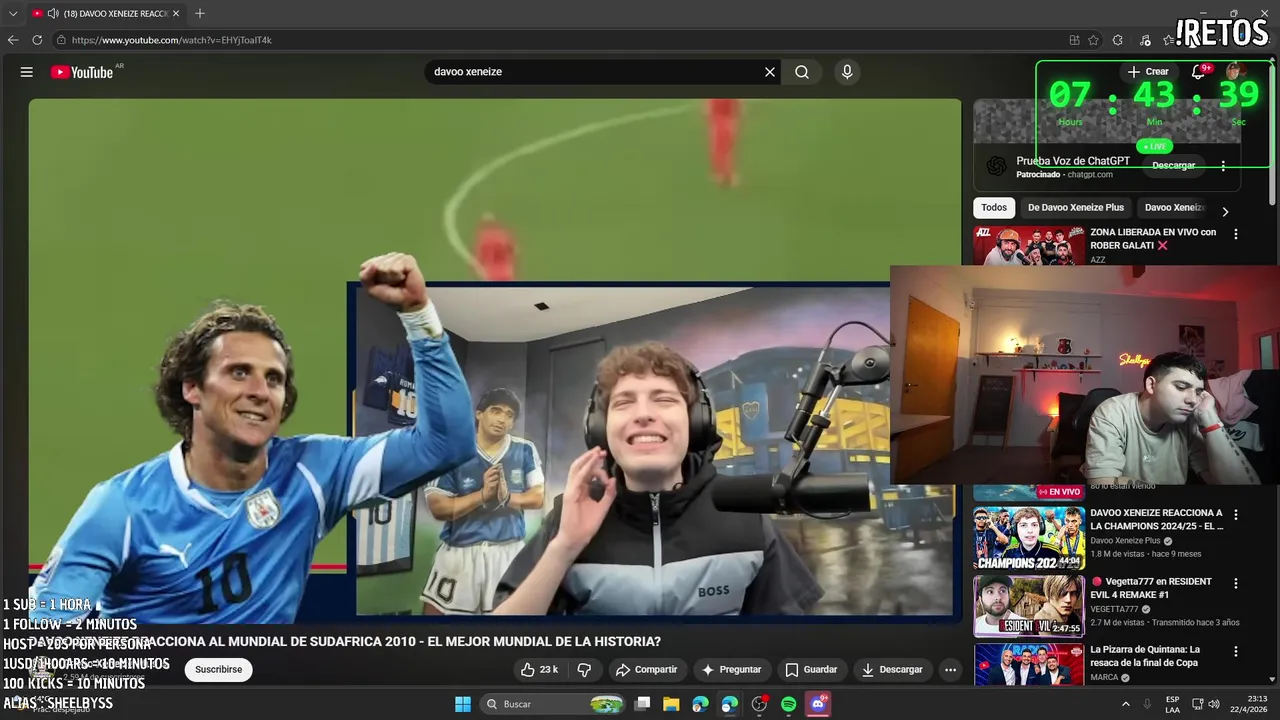This screenshot has width=1280, height=720.
Task: Open the Windows Start menu
Action: pos(463,704)
